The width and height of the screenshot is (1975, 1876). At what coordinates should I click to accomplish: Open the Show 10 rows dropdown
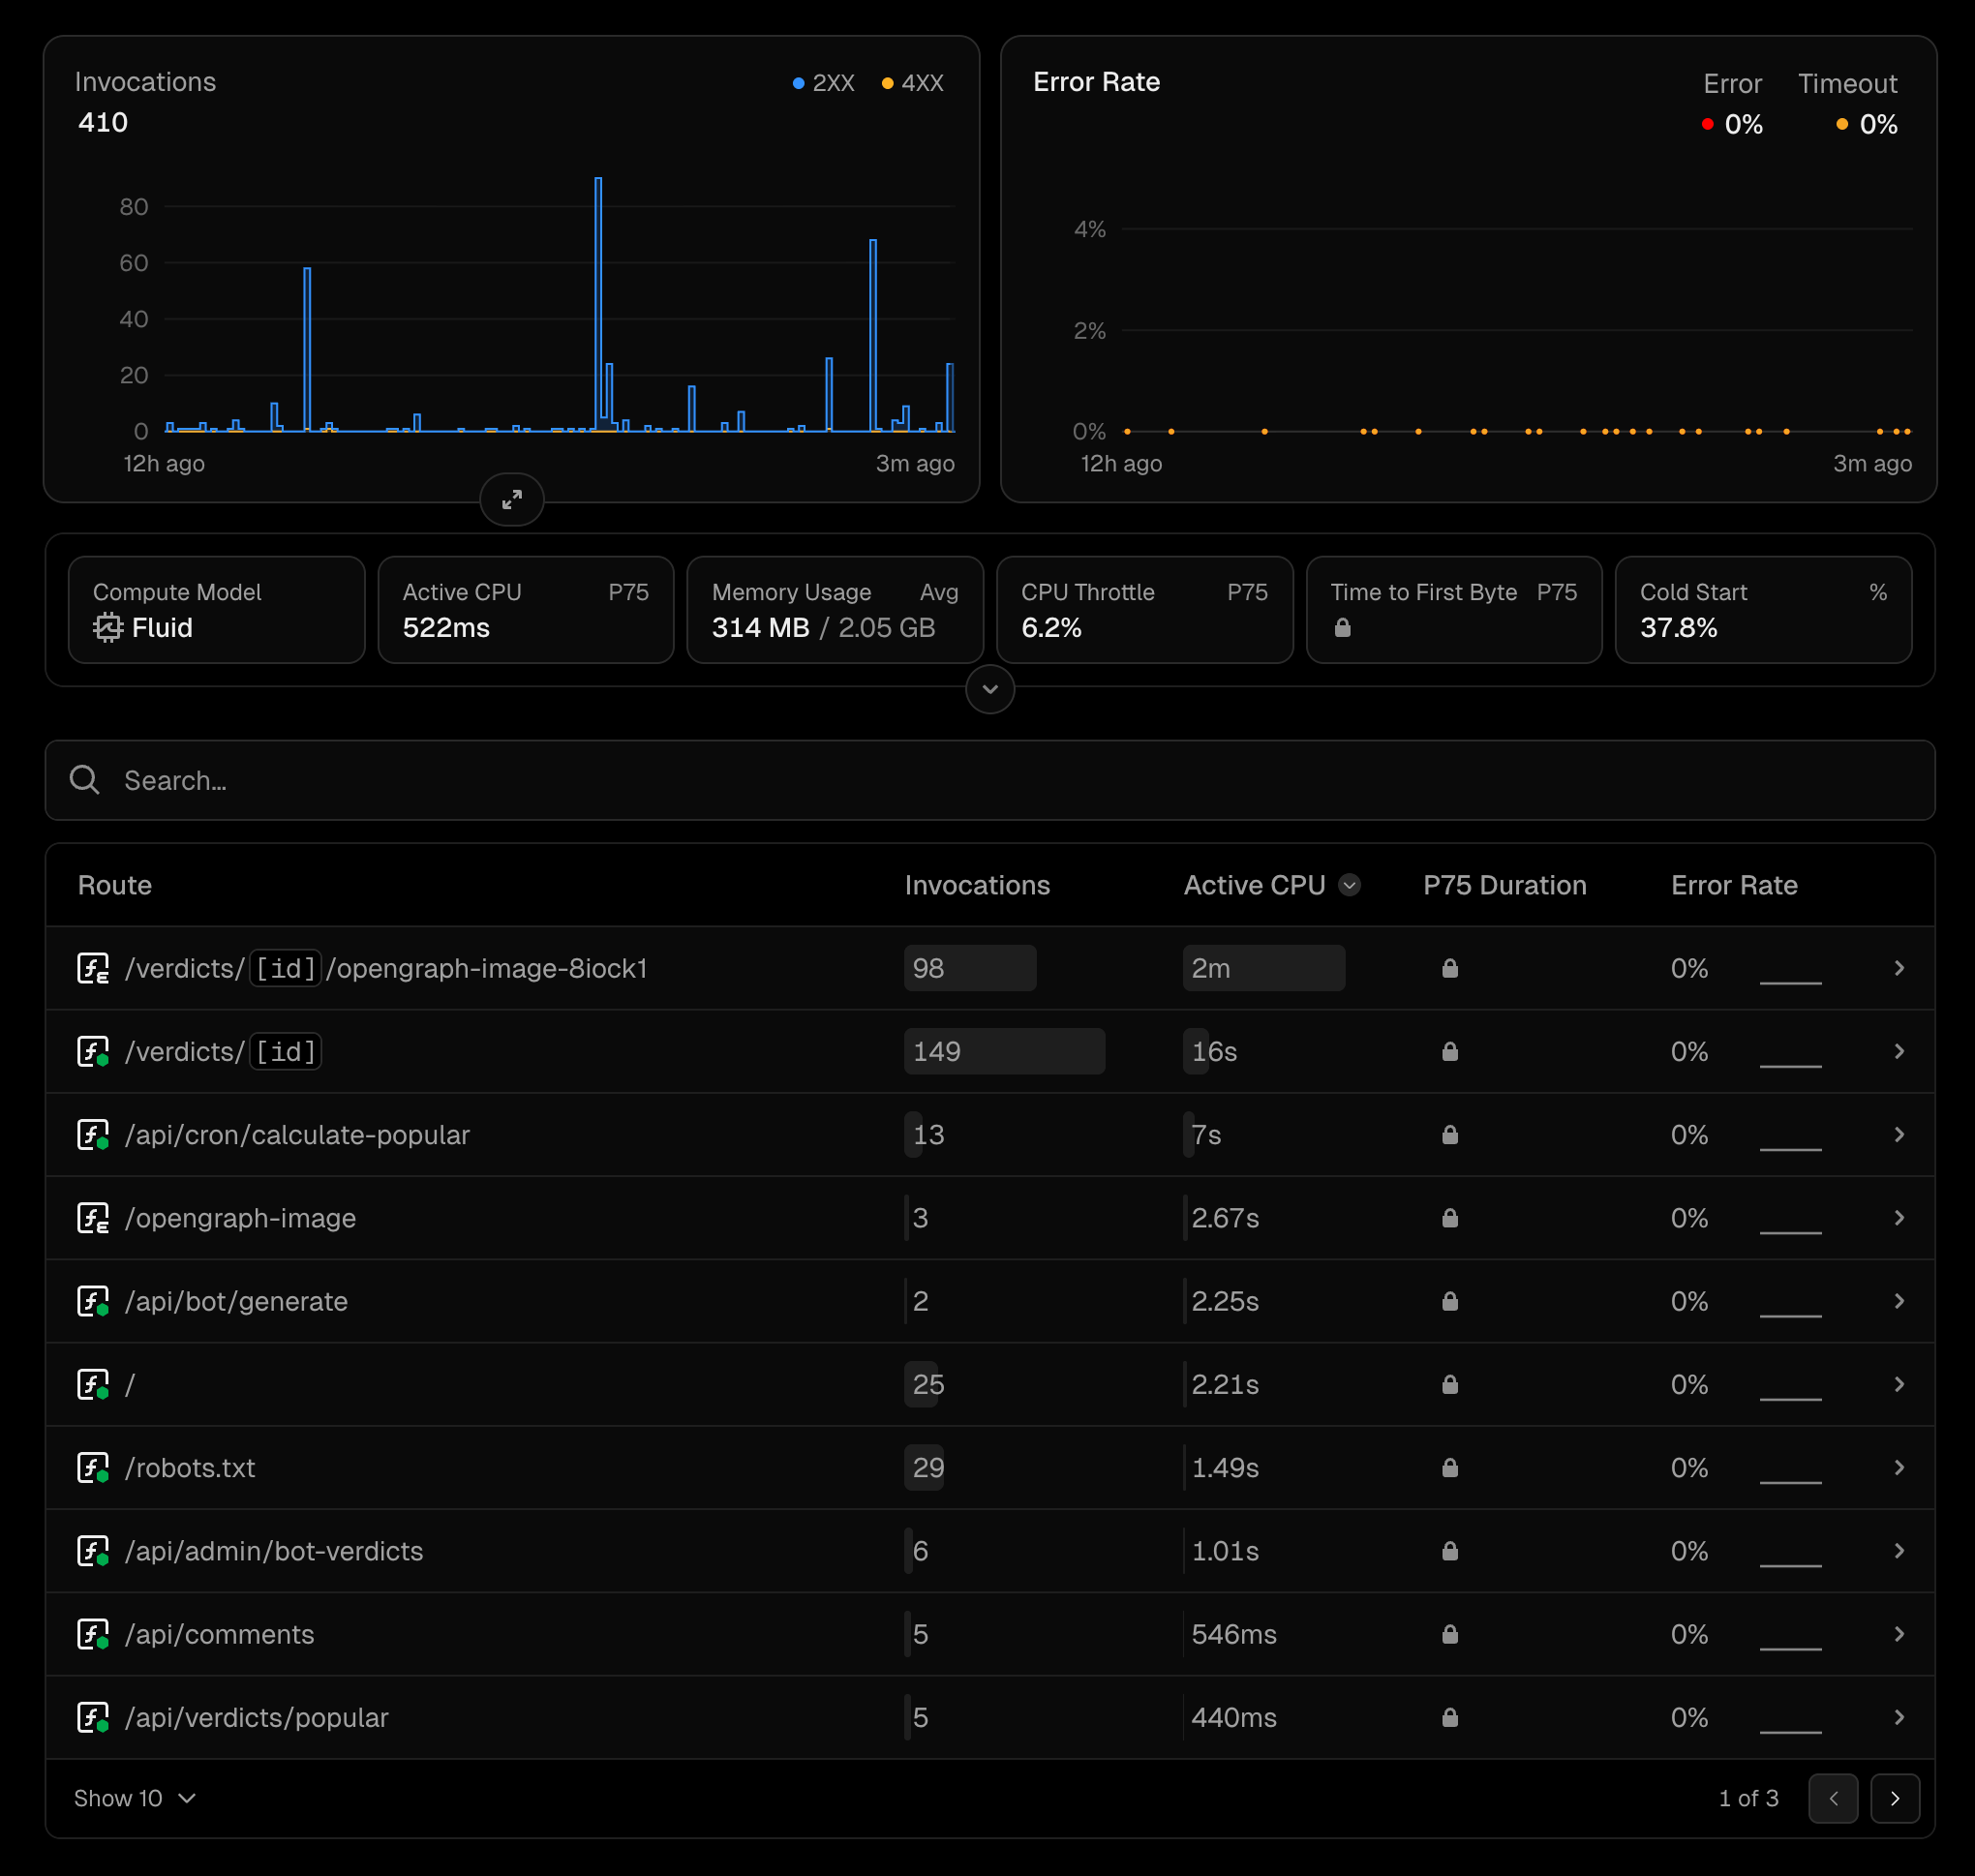[135, 1798]
